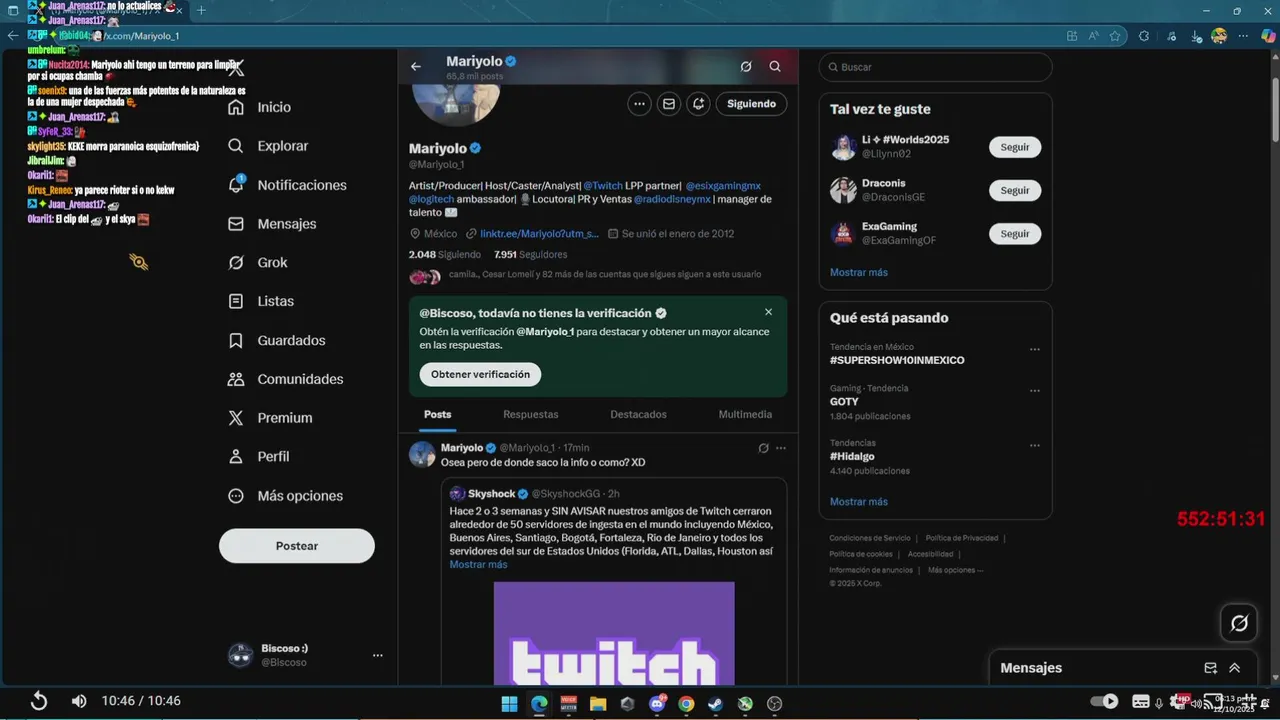Open Google Chrome in taskbar

tap(686, 703)
